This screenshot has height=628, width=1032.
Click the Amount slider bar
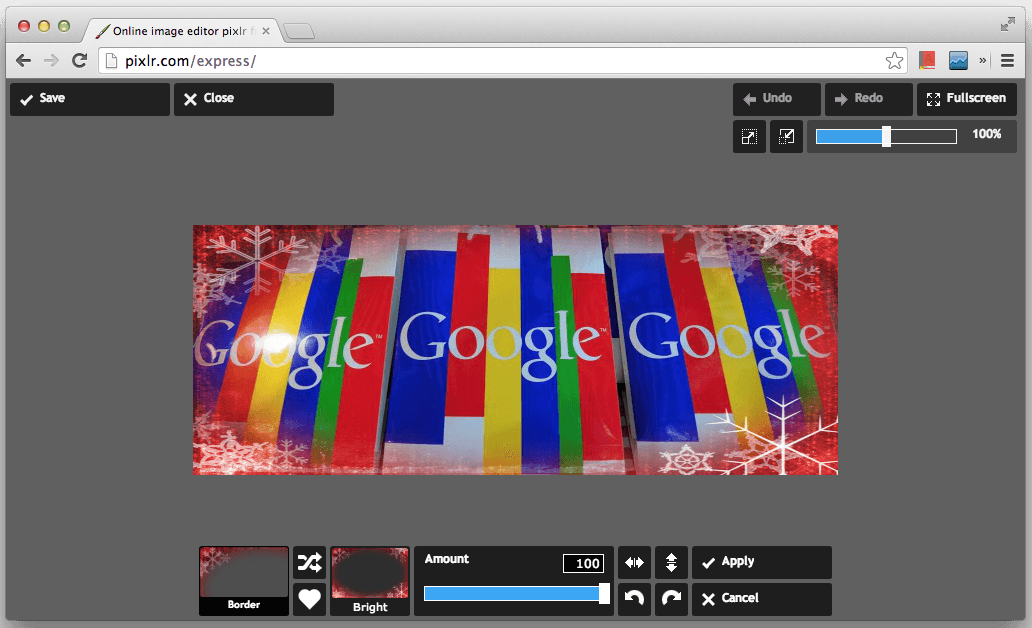514,594
